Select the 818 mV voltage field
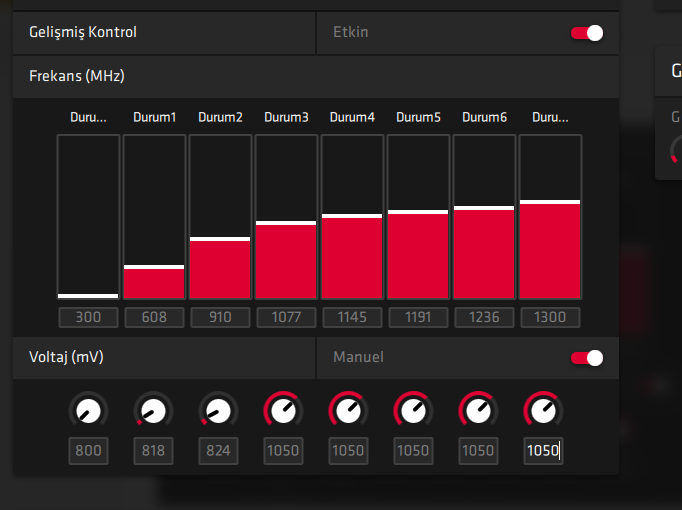Screen dimensions: 682x510 153,451
